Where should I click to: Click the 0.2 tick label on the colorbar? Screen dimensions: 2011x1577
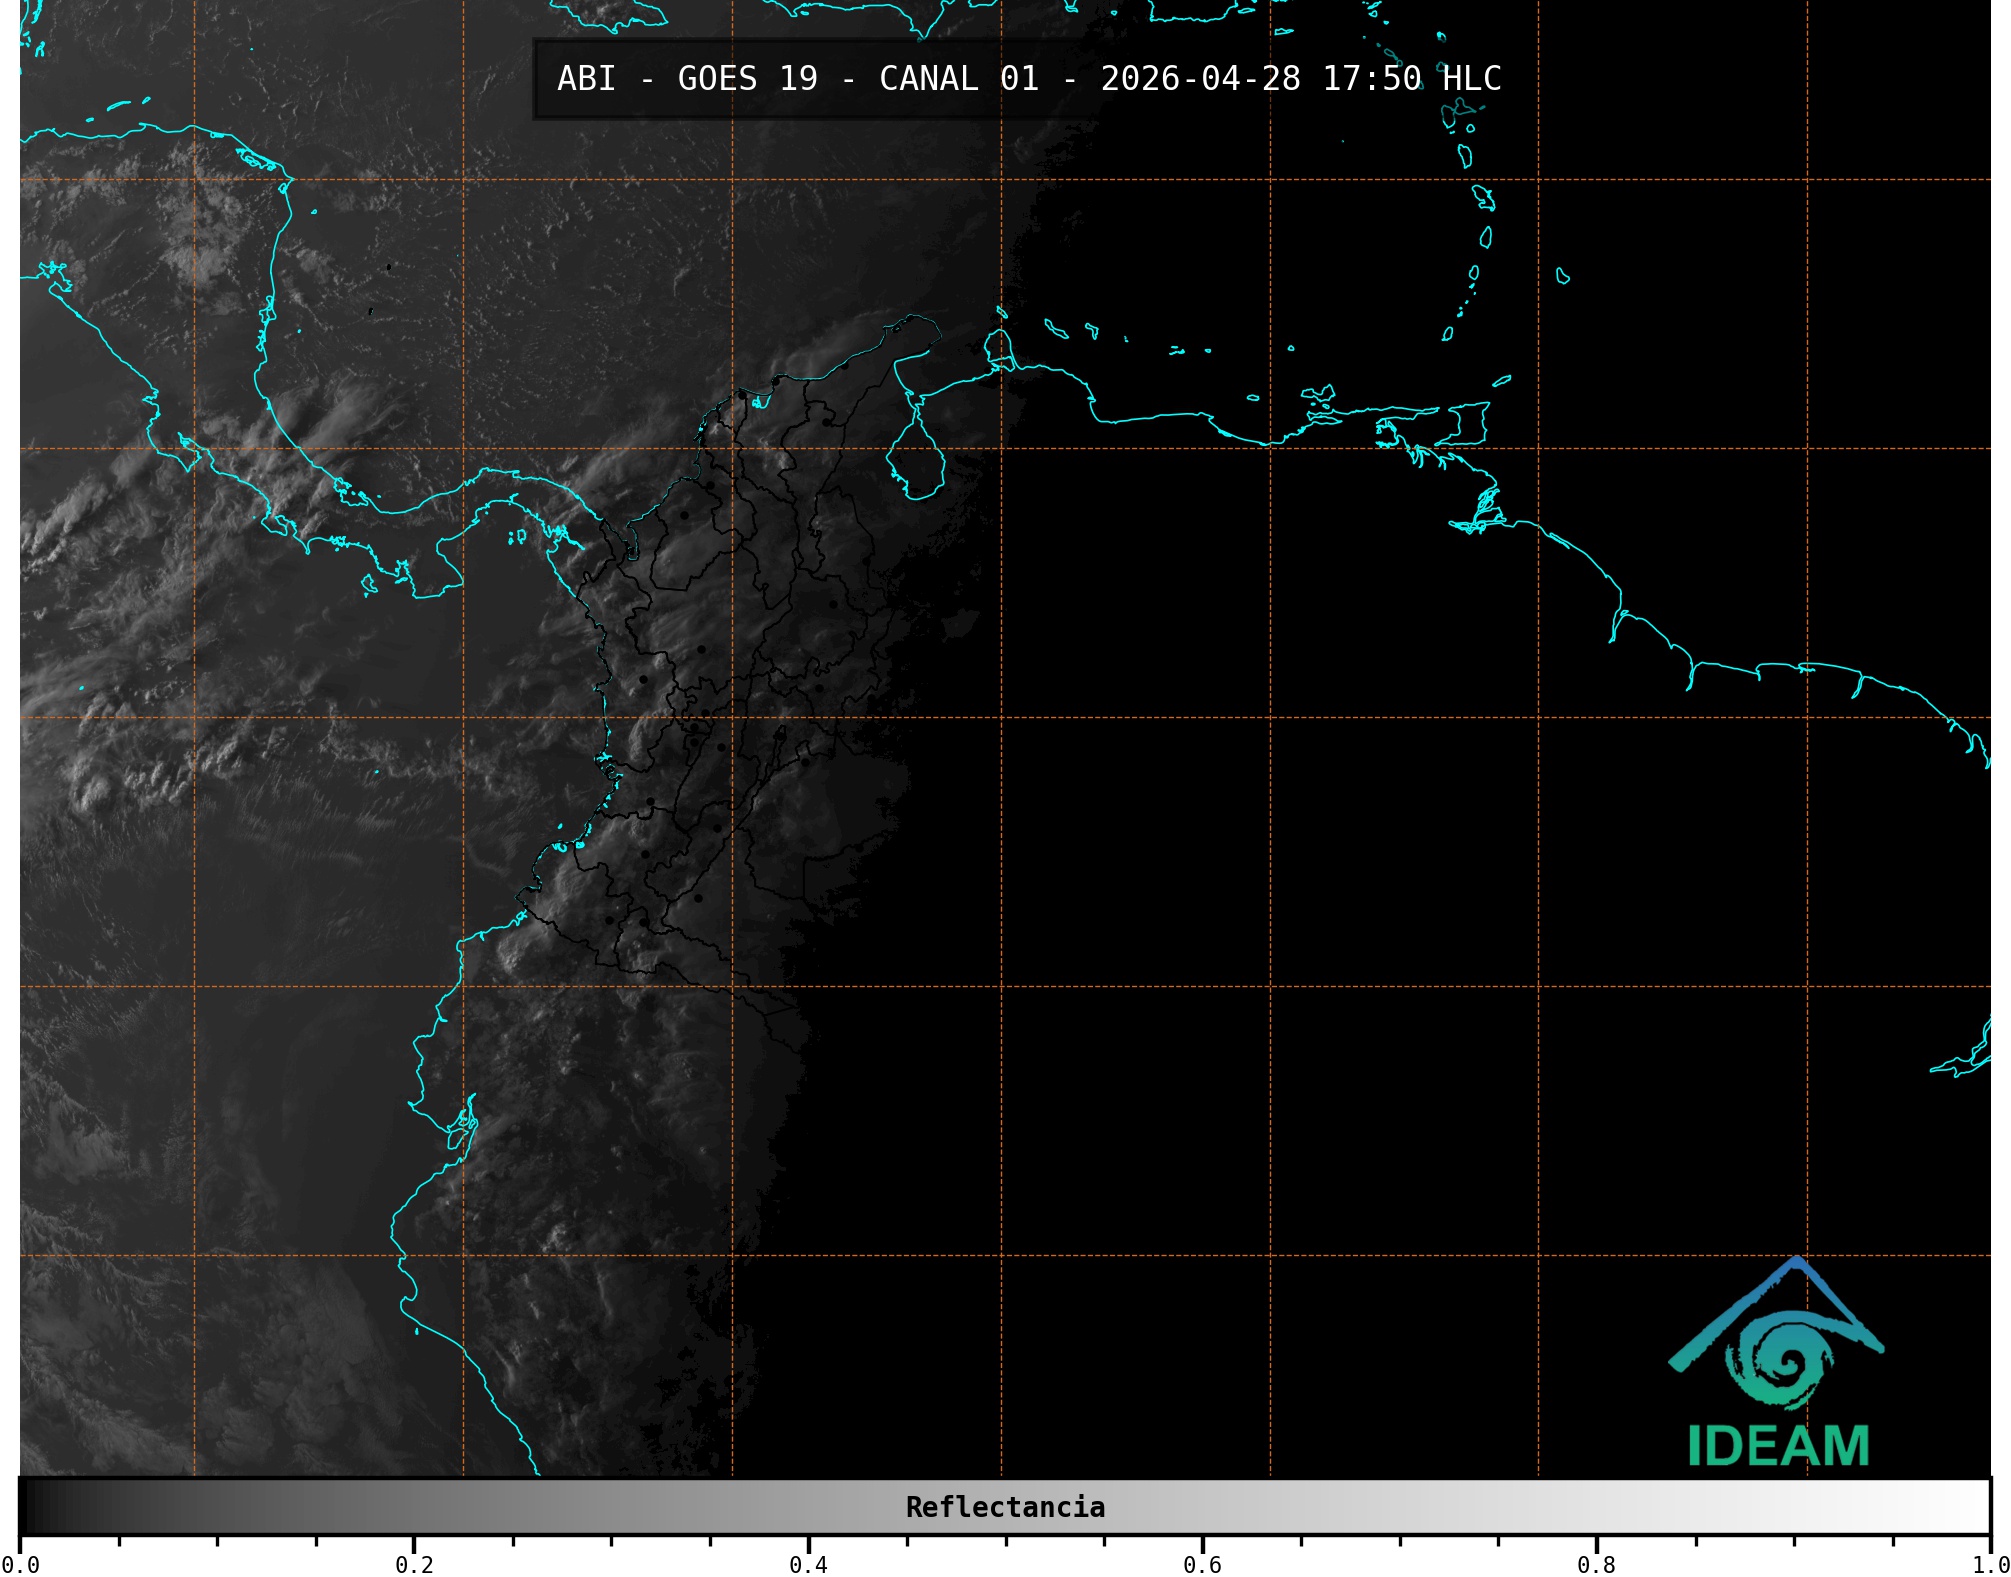coord(414,1565)
